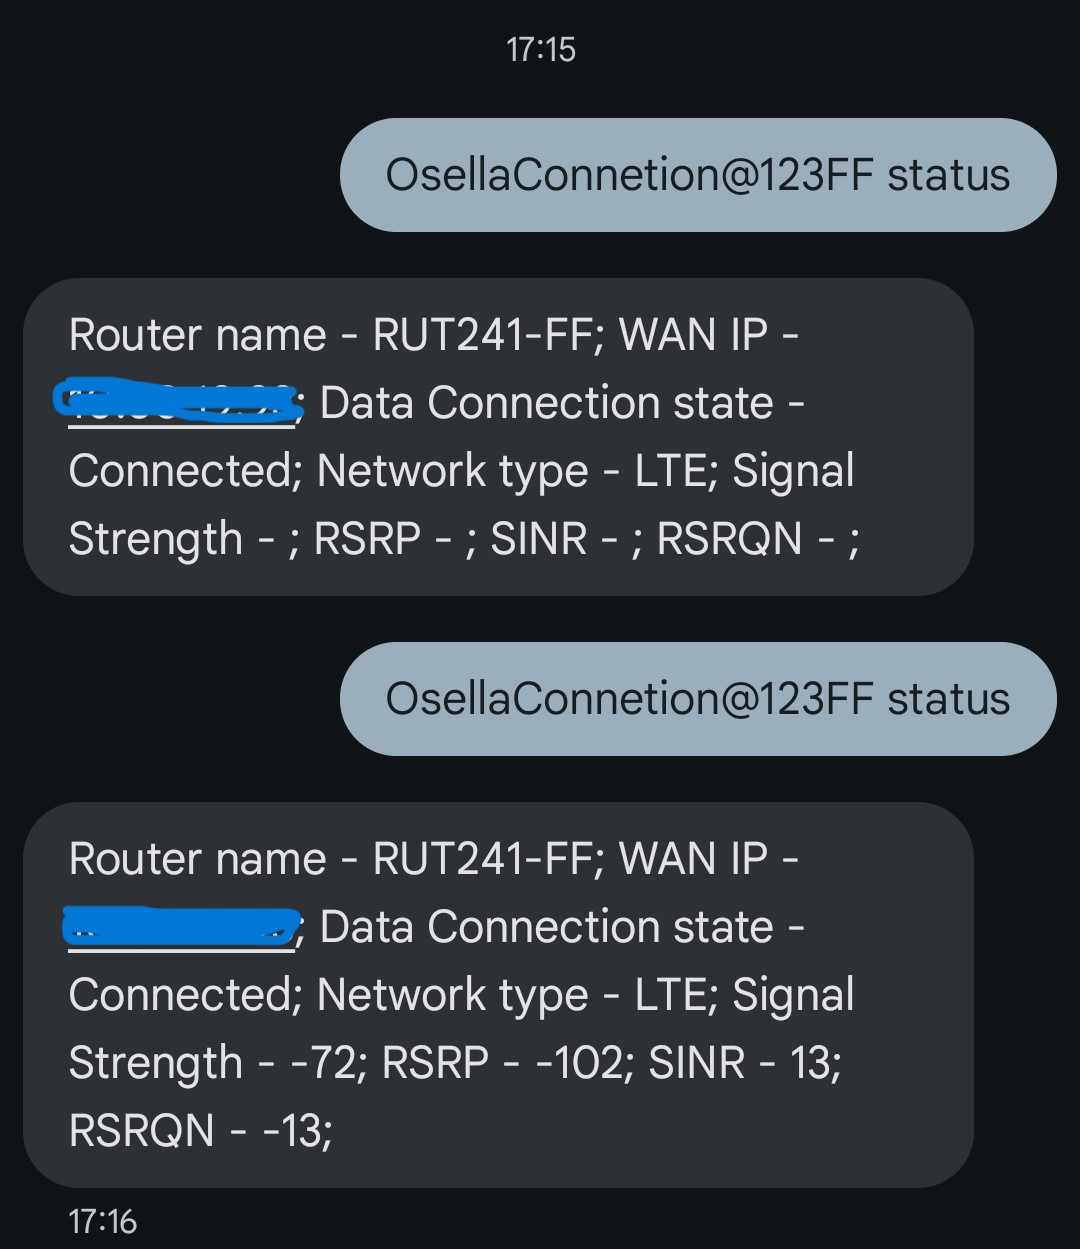Click "Data Connection state" in second reply
The width and height of the screenshot is (1080, 1249).
[x=546, y=927]
